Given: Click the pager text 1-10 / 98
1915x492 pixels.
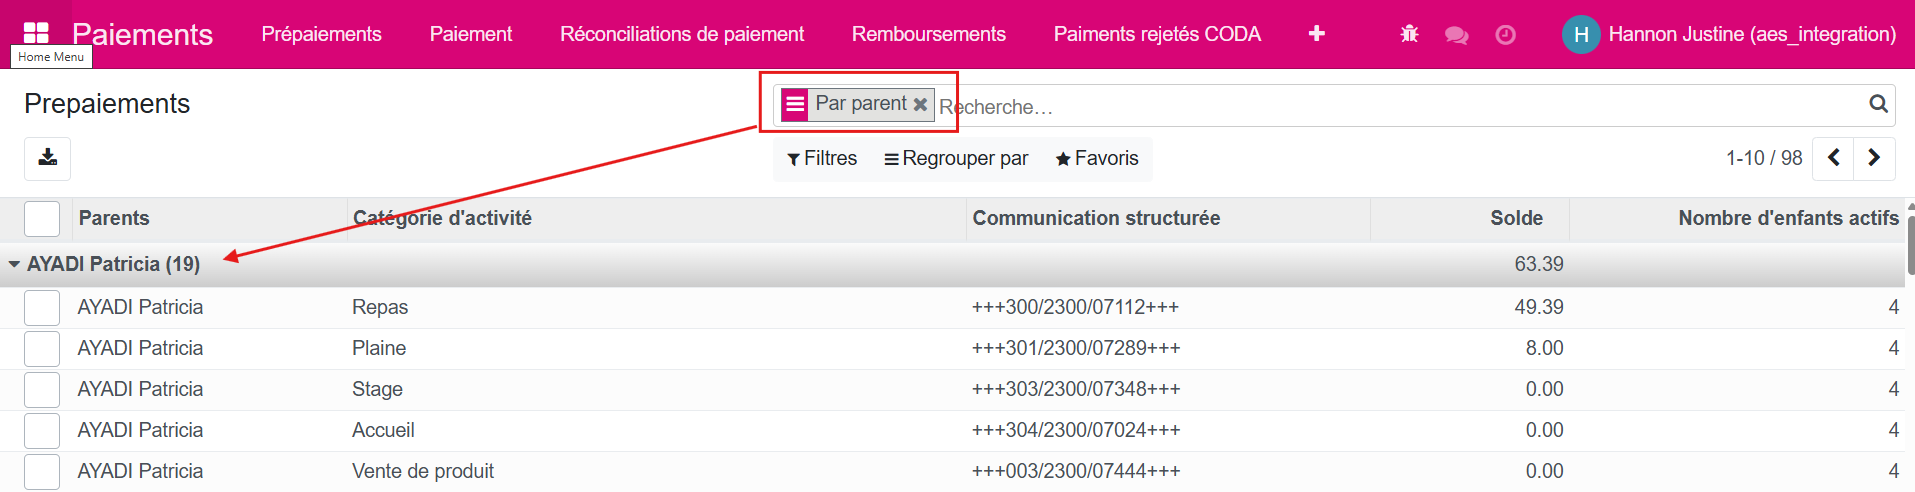Looking at the screenshot, I should point(1764,158).
